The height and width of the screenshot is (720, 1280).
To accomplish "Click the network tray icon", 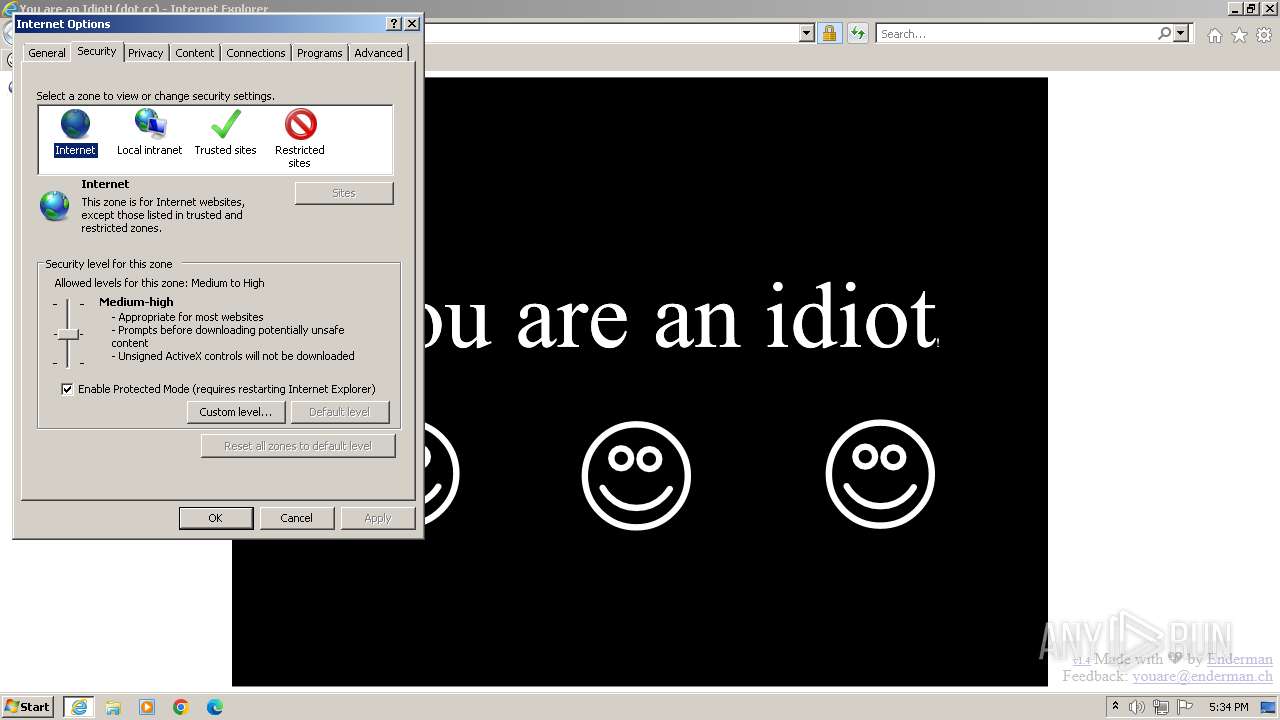I will point(1161,707).
